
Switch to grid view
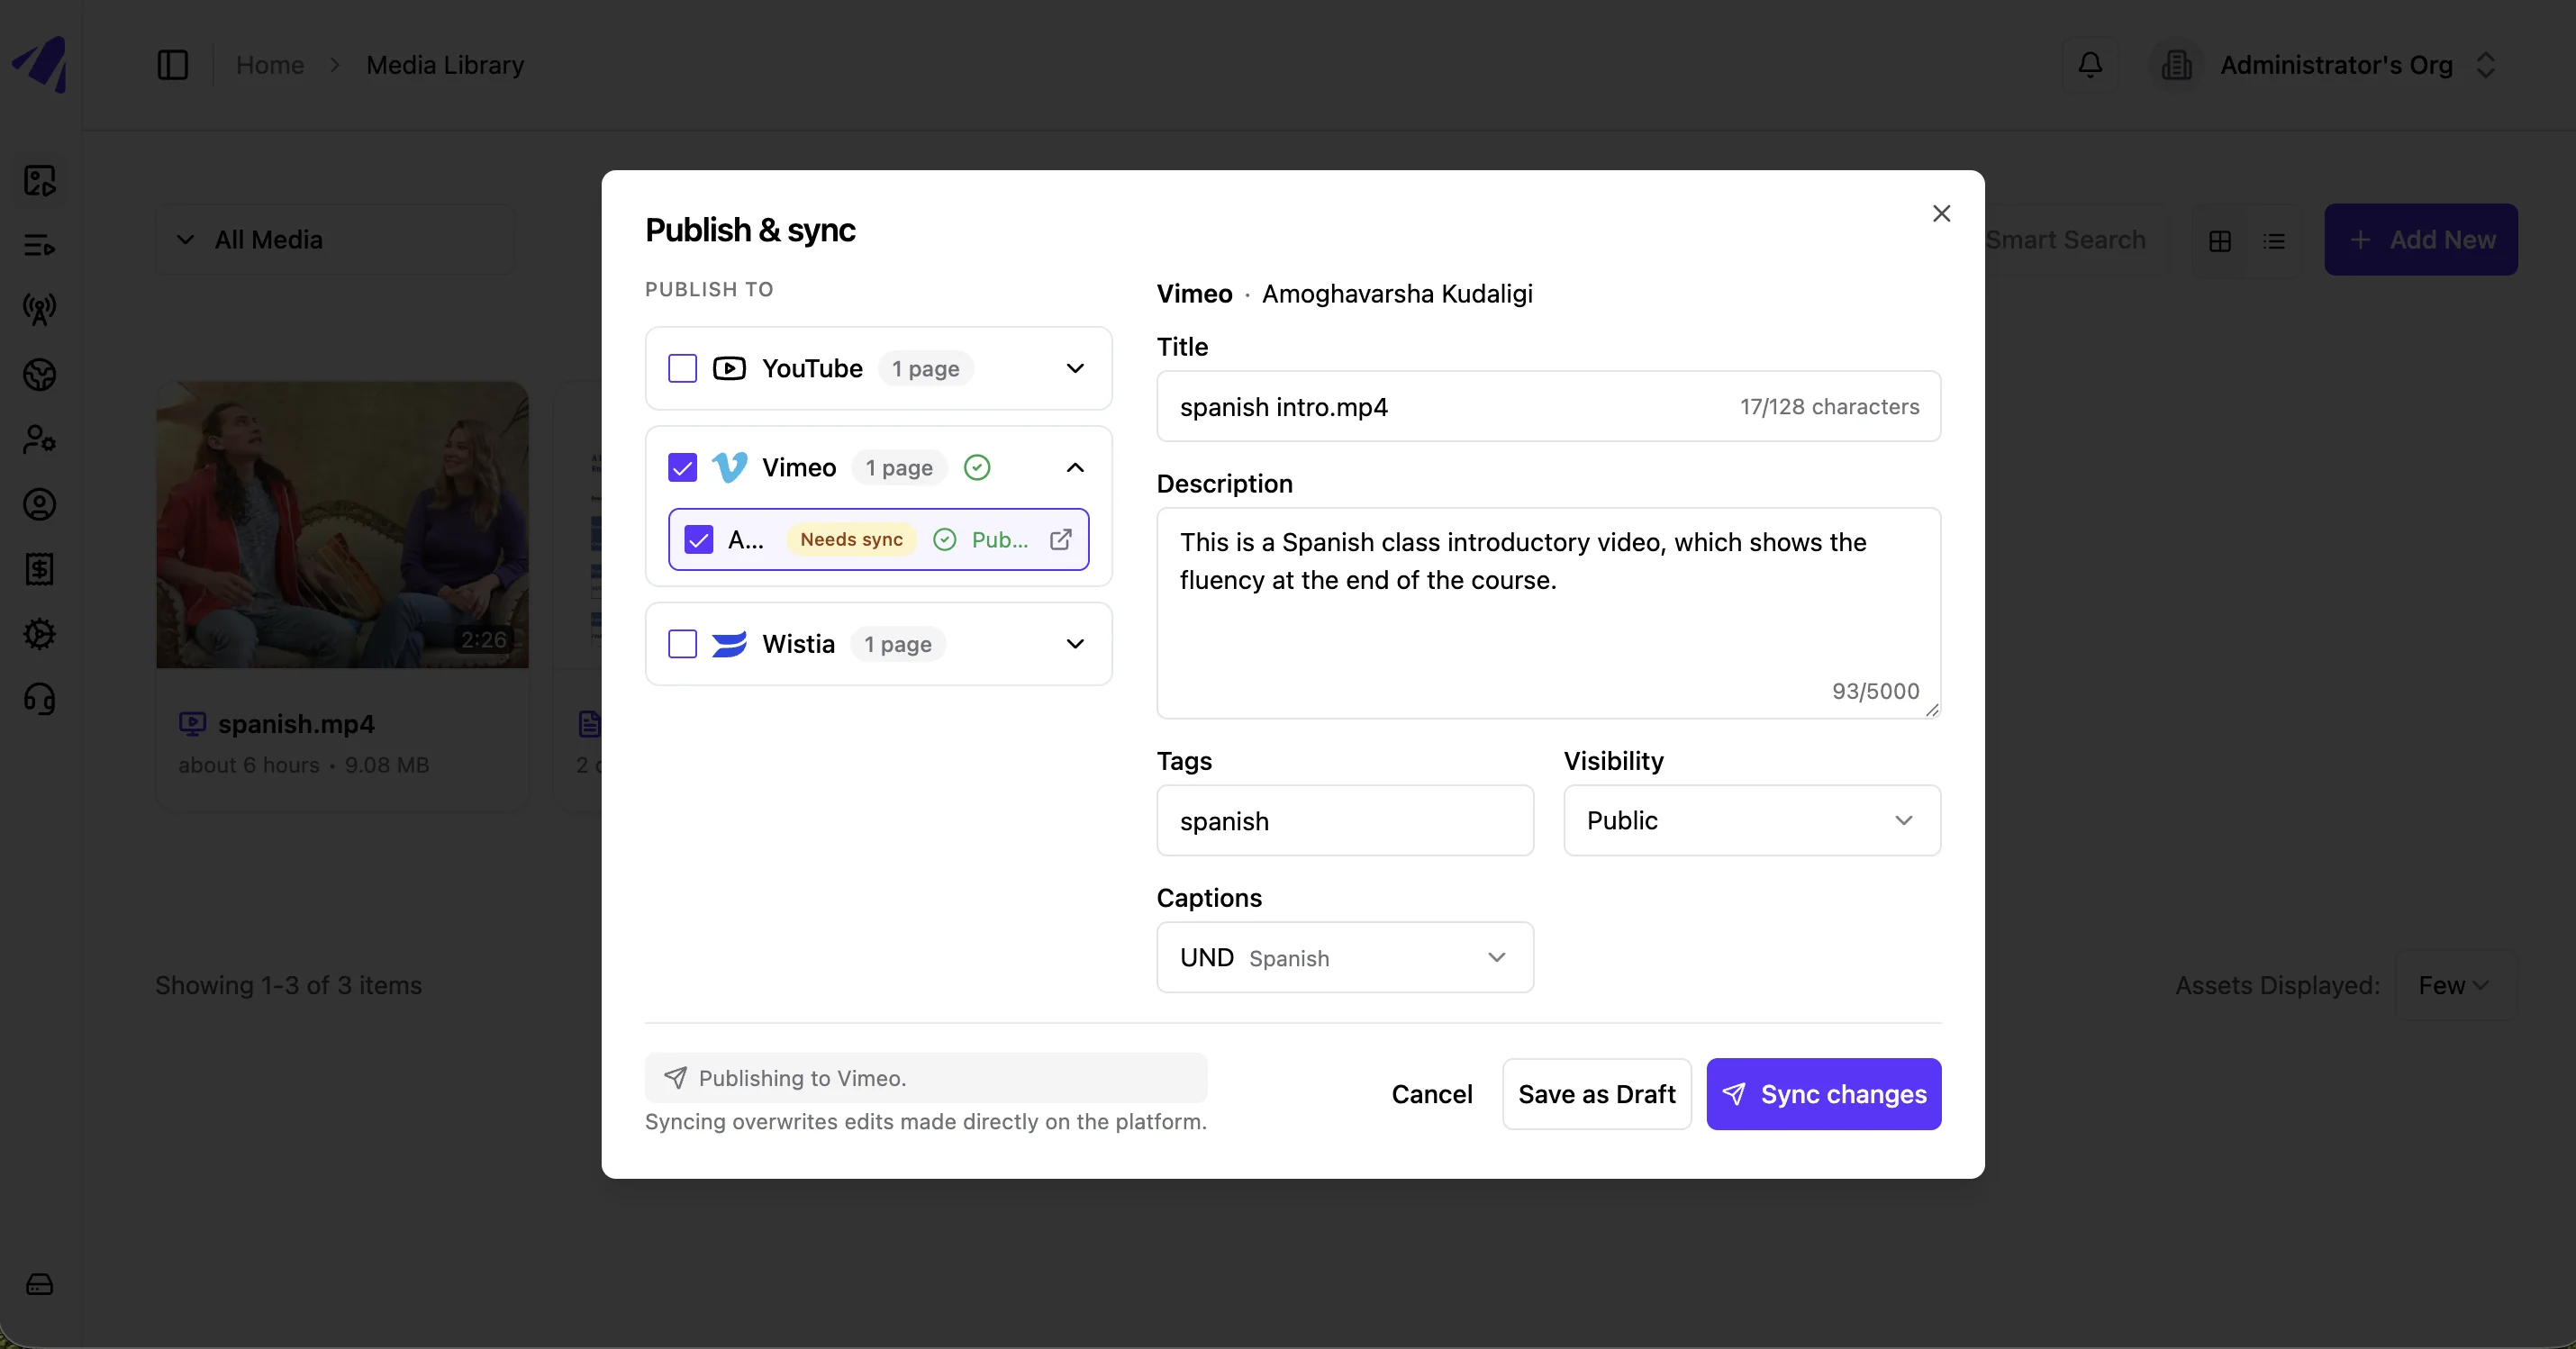click(2220, 241)
